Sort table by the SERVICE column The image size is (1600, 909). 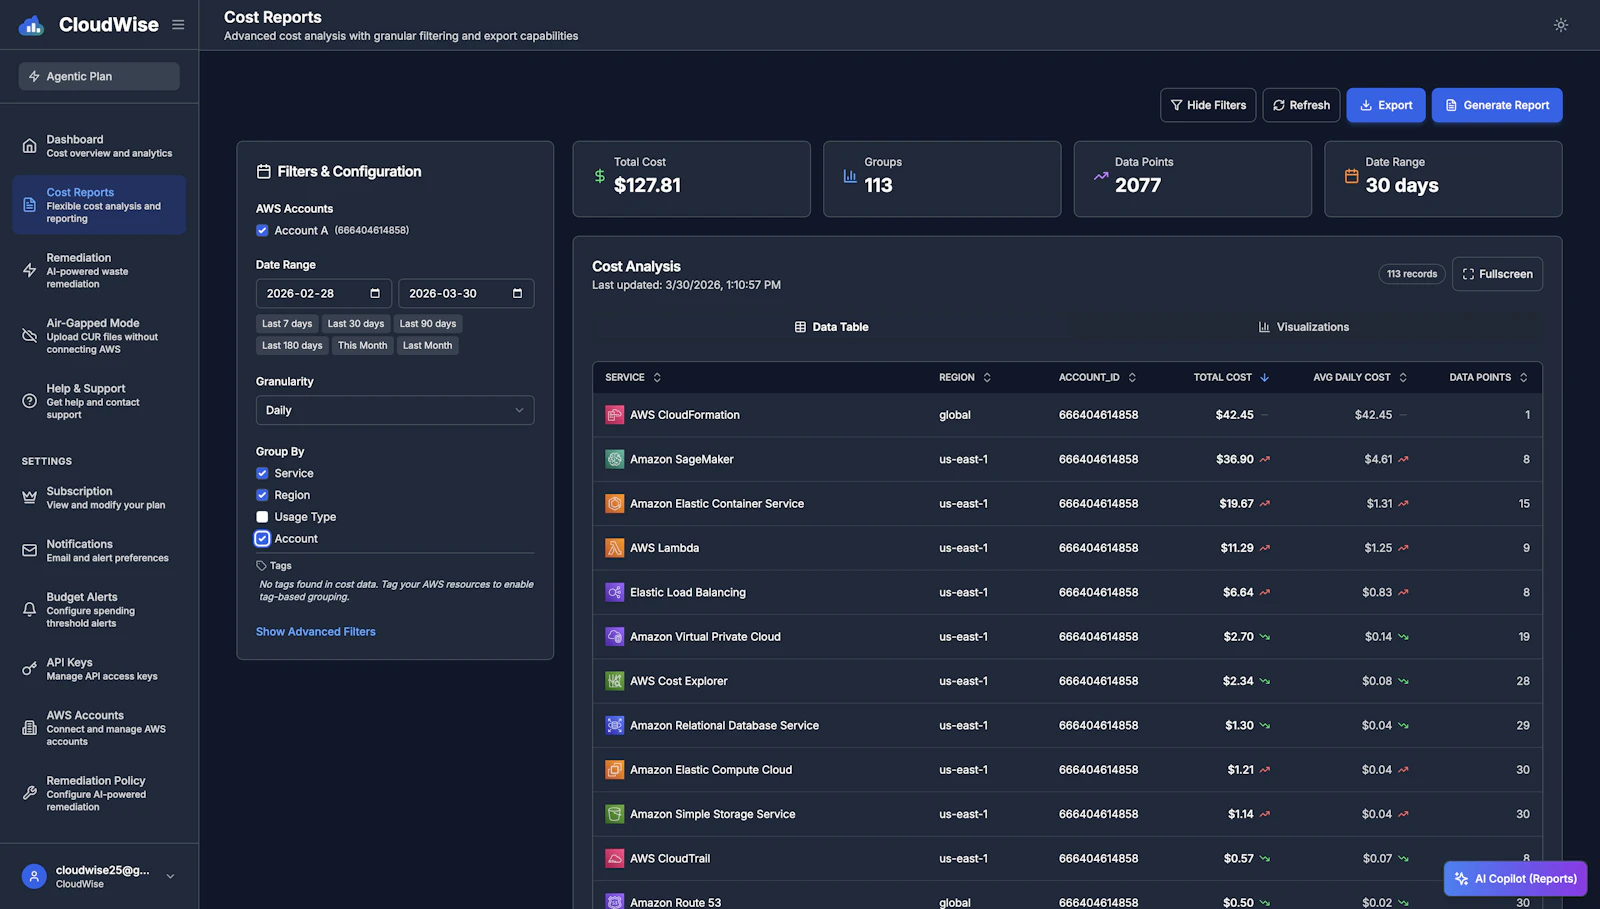633,377
